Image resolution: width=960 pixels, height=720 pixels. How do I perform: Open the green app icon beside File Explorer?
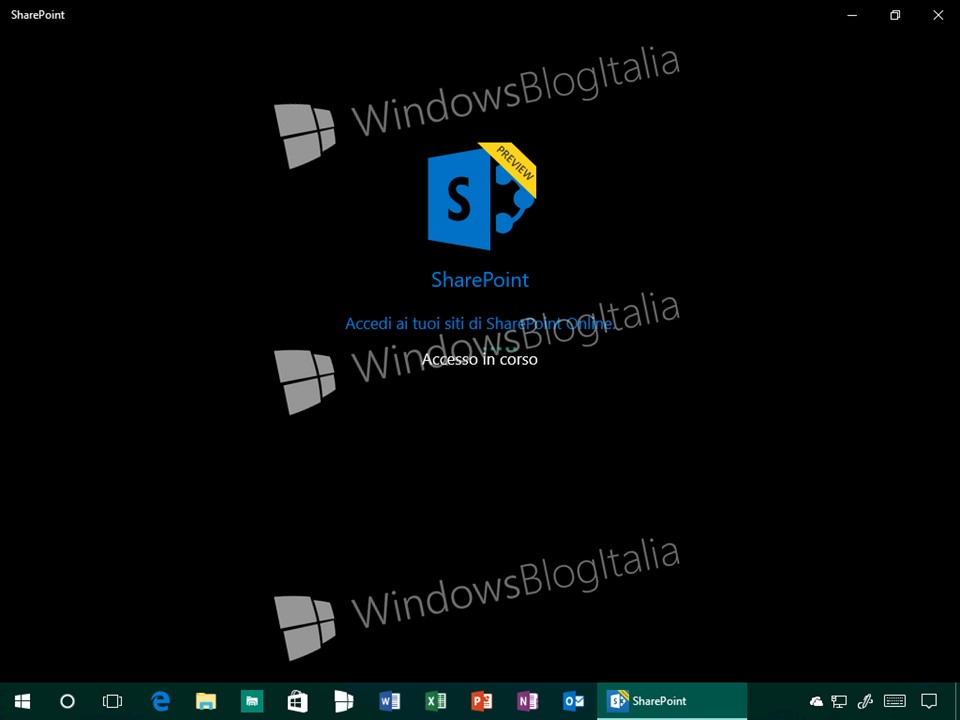click(252, 701)
